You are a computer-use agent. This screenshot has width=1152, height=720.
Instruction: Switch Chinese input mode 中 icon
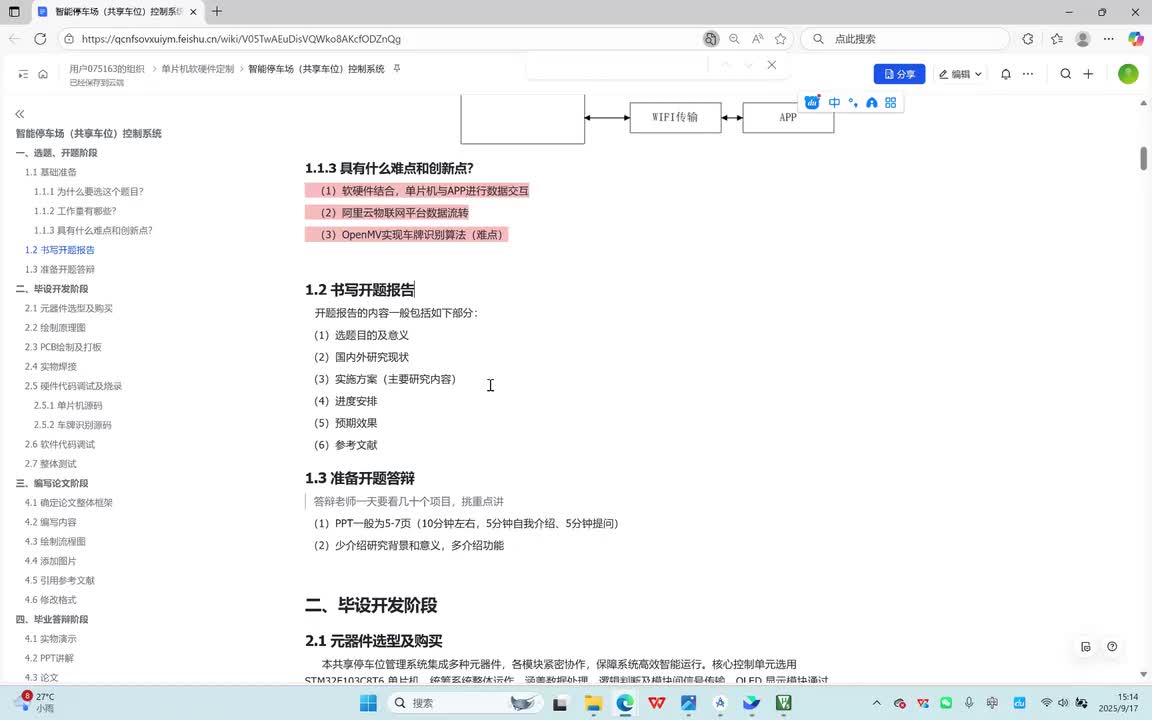click(835, 103)
